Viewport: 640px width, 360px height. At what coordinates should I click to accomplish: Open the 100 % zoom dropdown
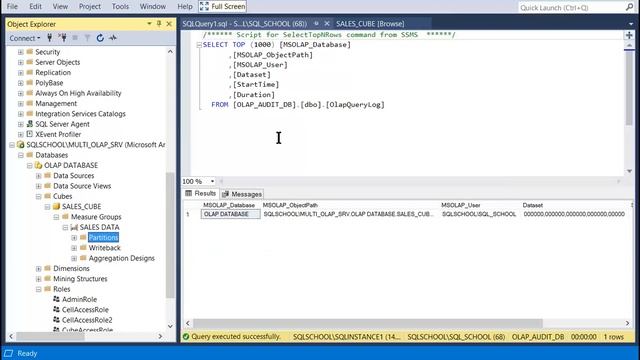tap(212, 181)
